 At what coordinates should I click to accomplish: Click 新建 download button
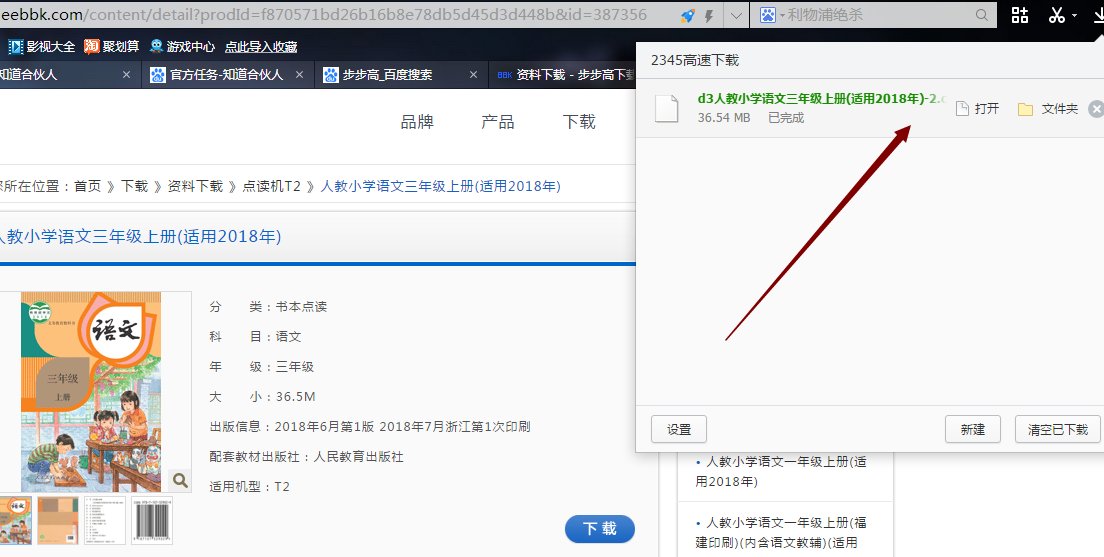[x=972, y=429]
